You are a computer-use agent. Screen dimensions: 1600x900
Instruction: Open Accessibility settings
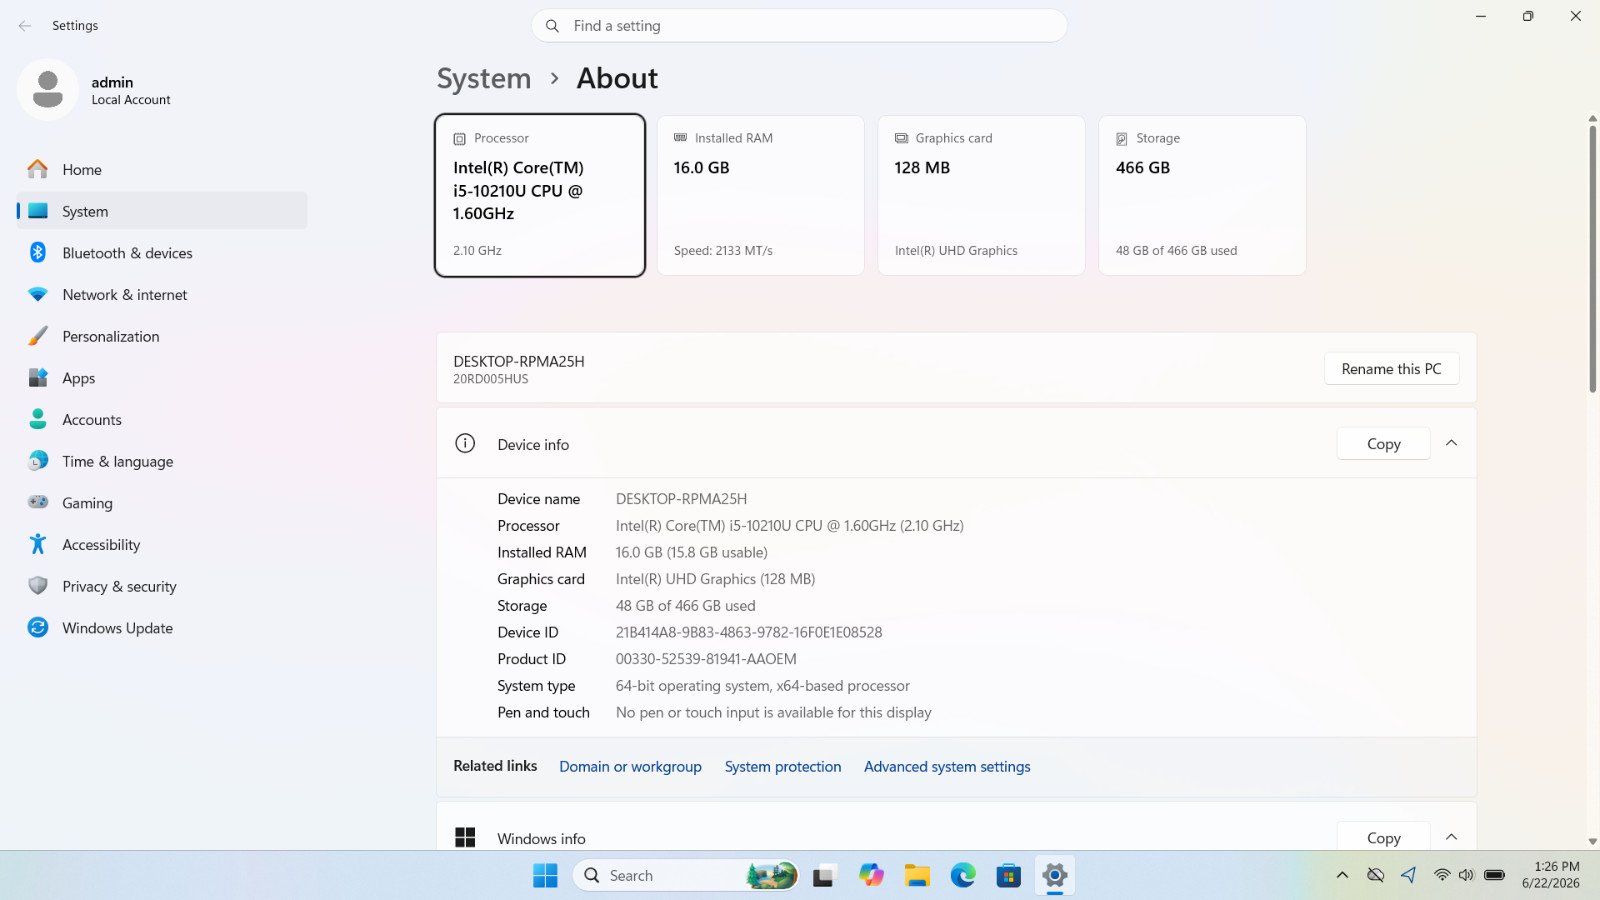click(x=162, y=545)
